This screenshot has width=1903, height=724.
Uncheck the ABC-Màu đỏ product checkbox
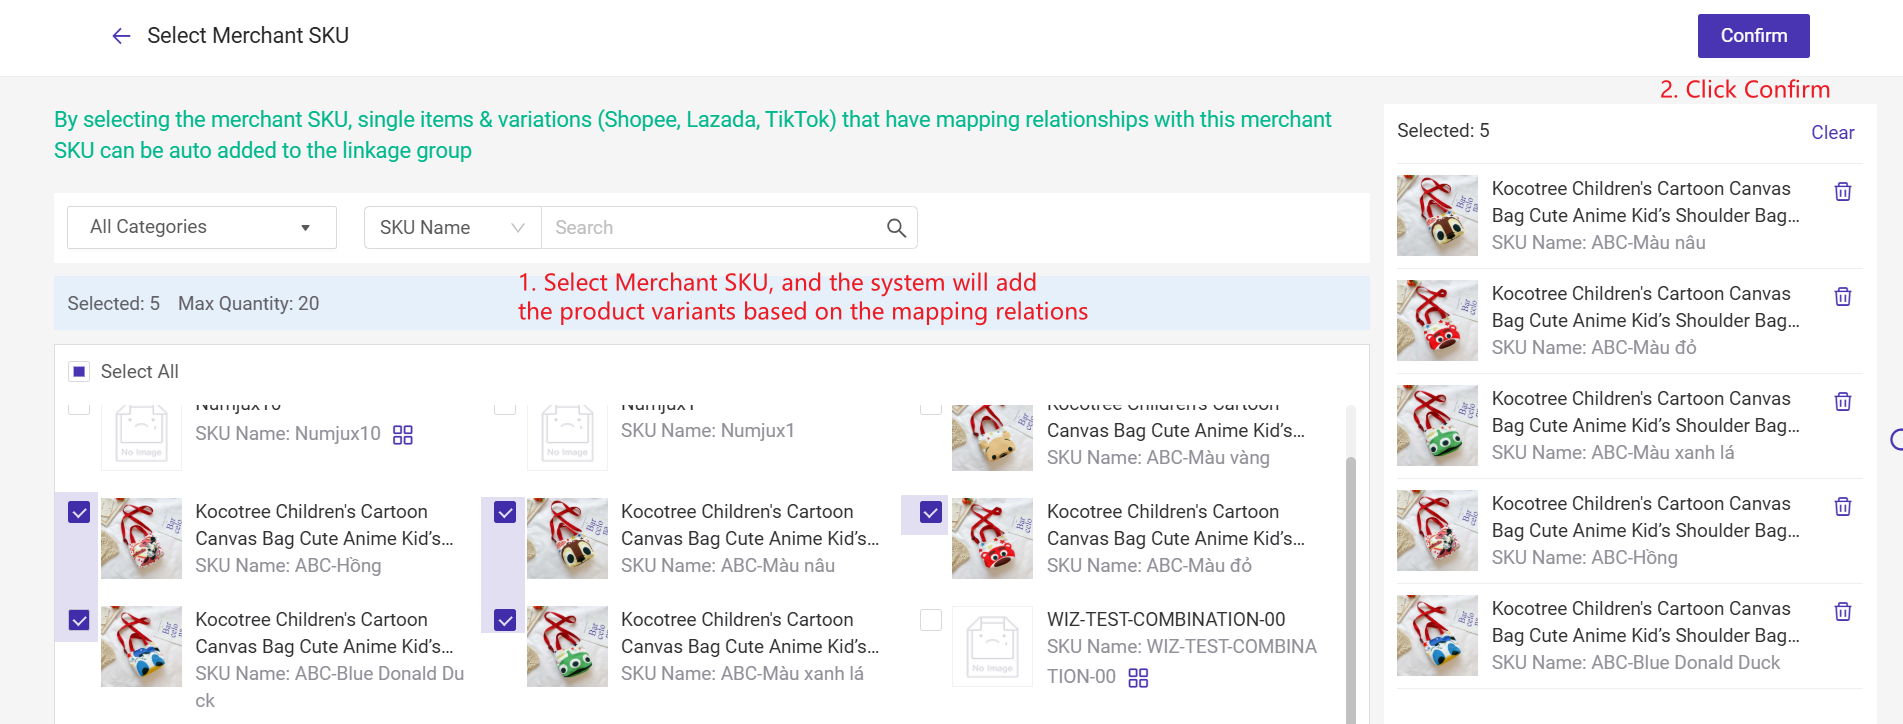931,513
